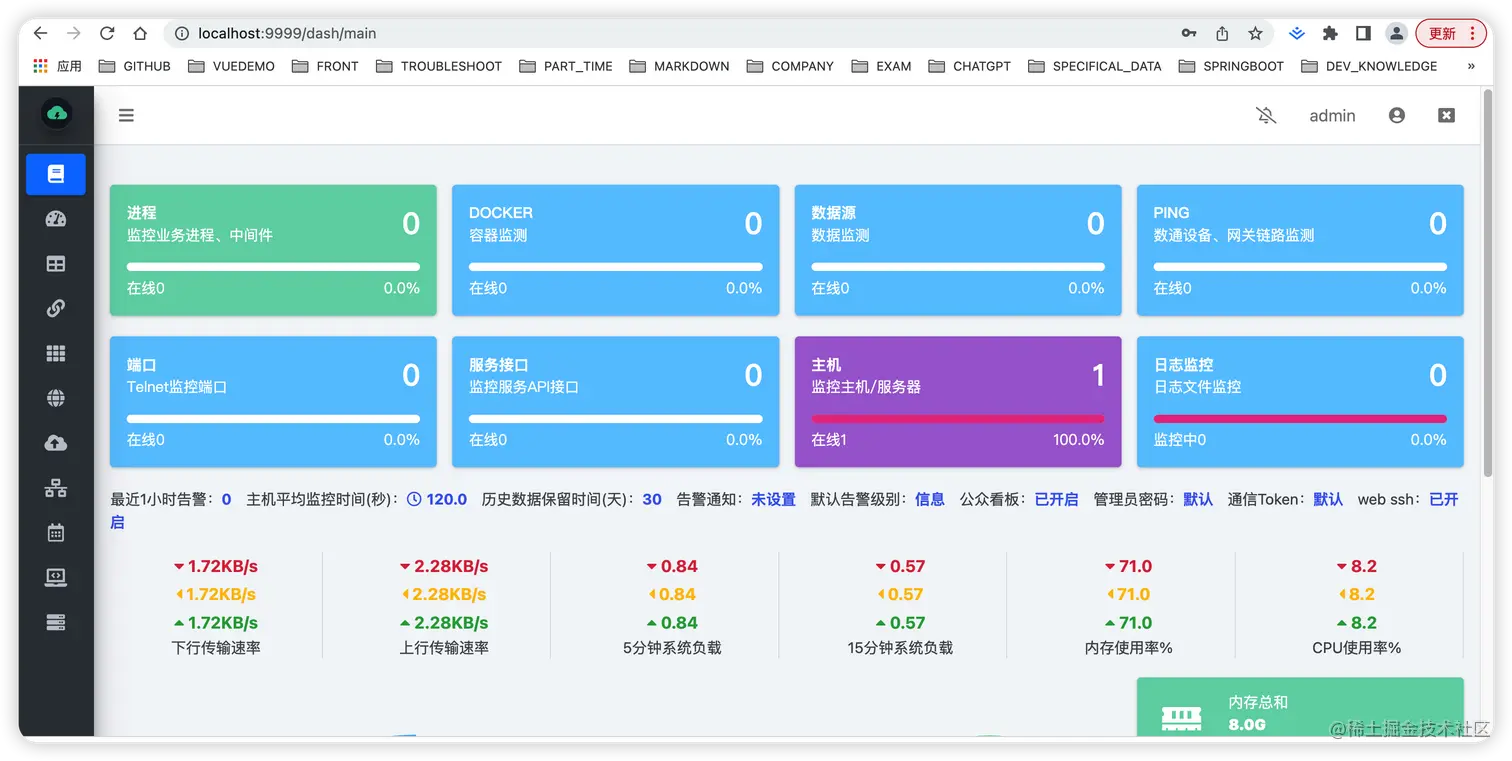Open the DOCKER 容器监测 card
1512x761 pixels.
click(x=616, y=250)
